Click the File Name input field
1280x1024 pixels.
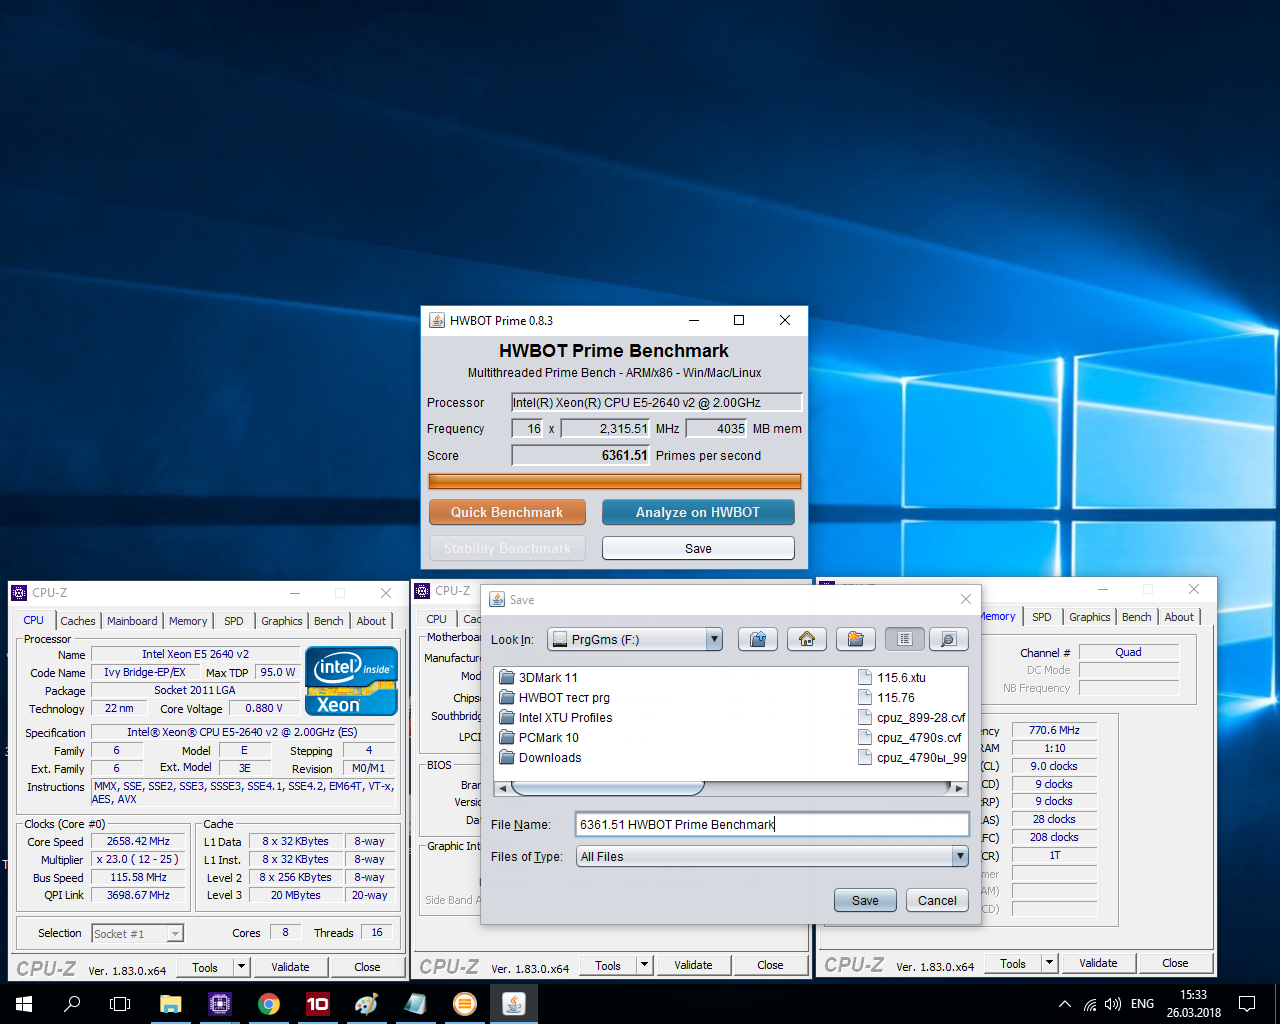point(772,824)
